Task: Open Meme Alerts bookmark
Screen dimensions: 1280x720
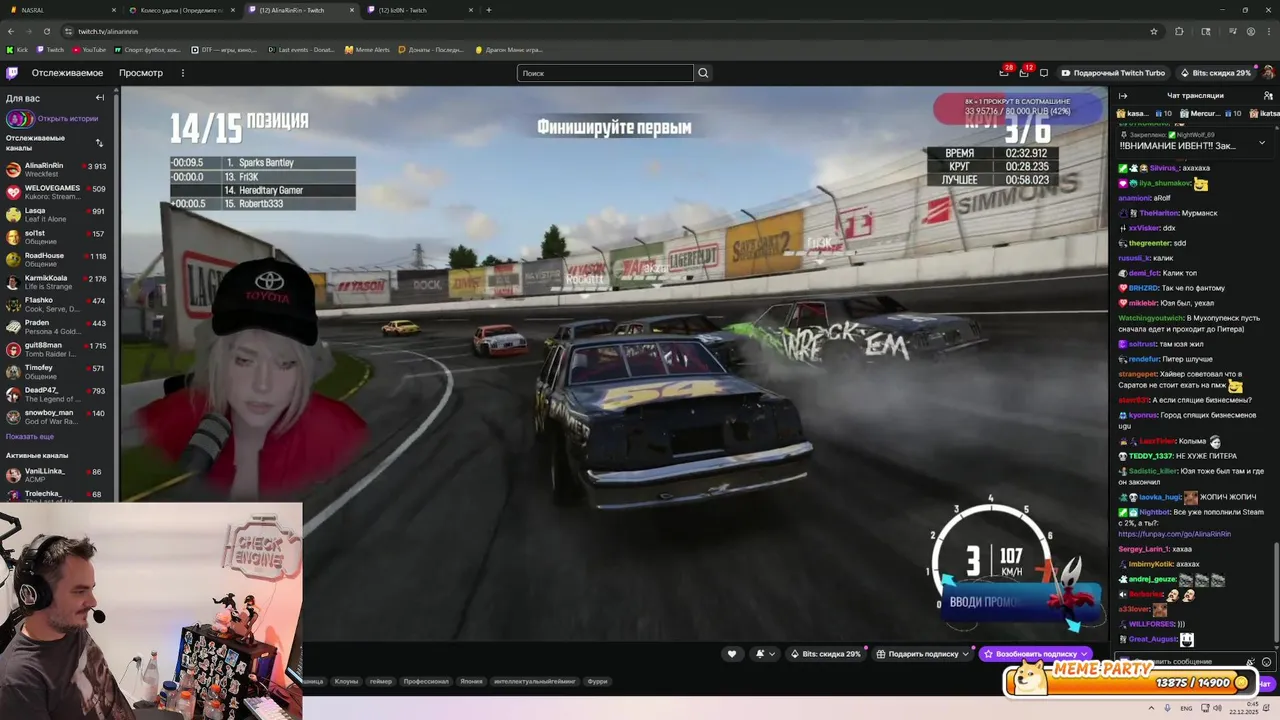Action: coord(367,49)
